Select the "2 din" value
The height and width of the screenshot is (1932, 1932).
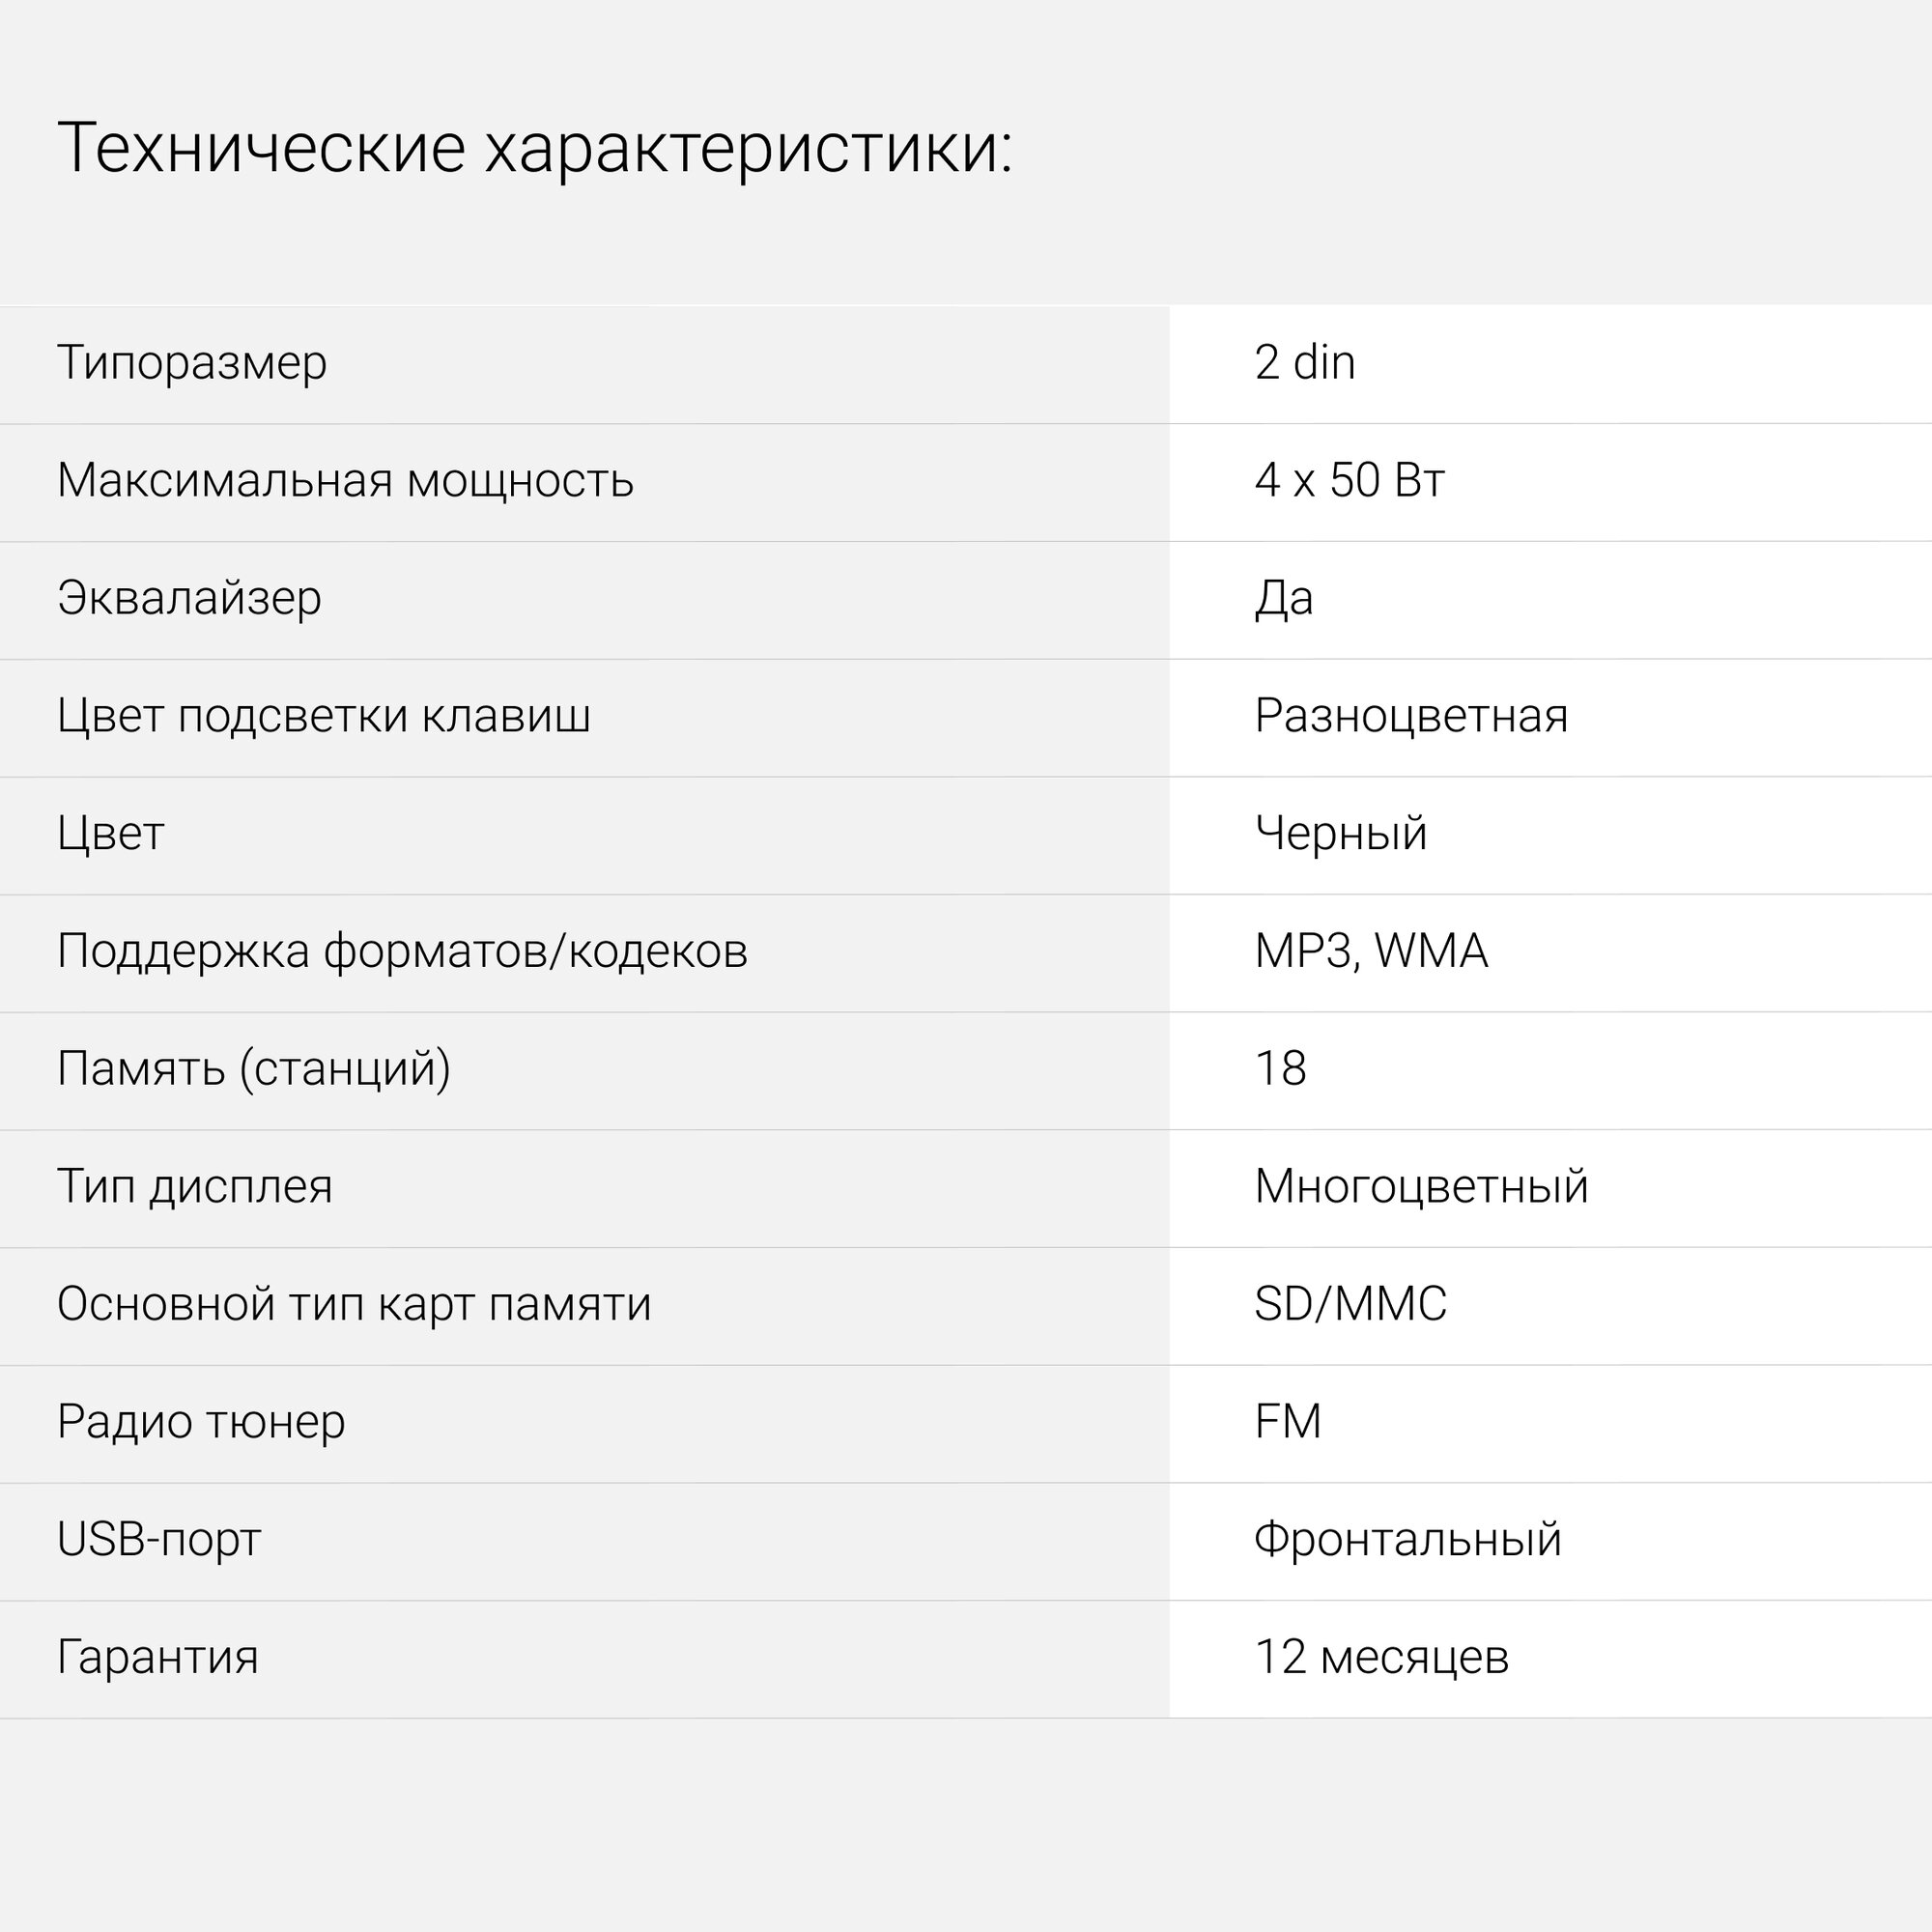coord(1304,362)
